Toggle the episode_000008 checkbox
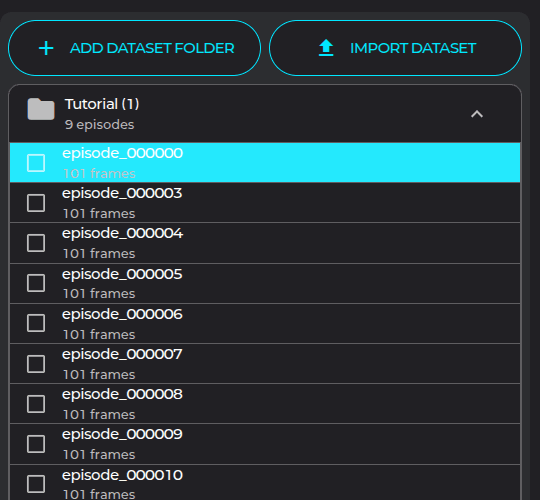 coord(36,404)
